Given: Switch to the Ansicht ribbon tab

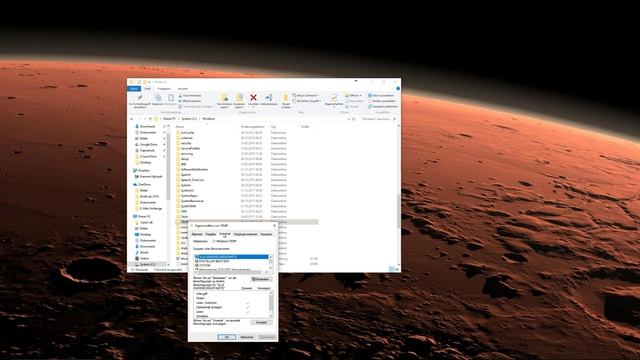Looking at the screenshot, I should click(x=182, y=89).
